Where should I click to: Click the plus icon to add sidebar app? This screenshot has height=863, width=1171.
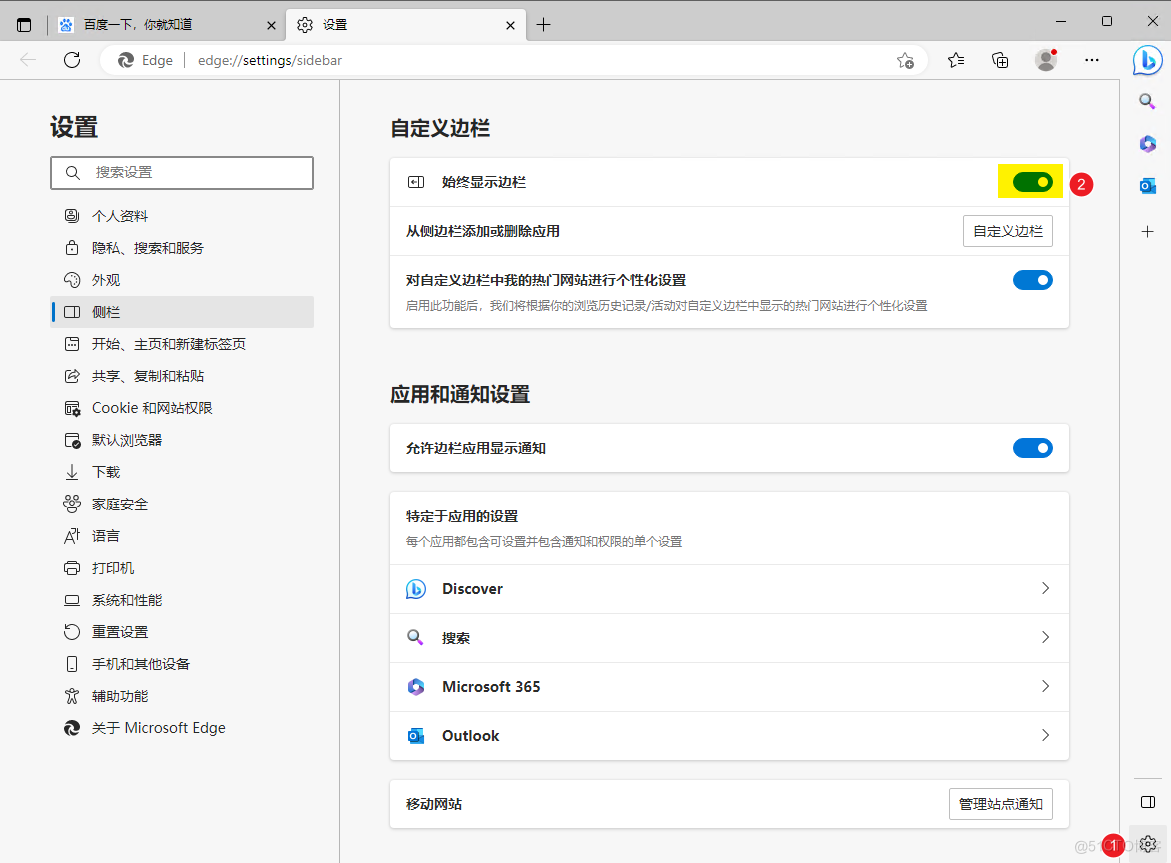(x=1147, y=231)
